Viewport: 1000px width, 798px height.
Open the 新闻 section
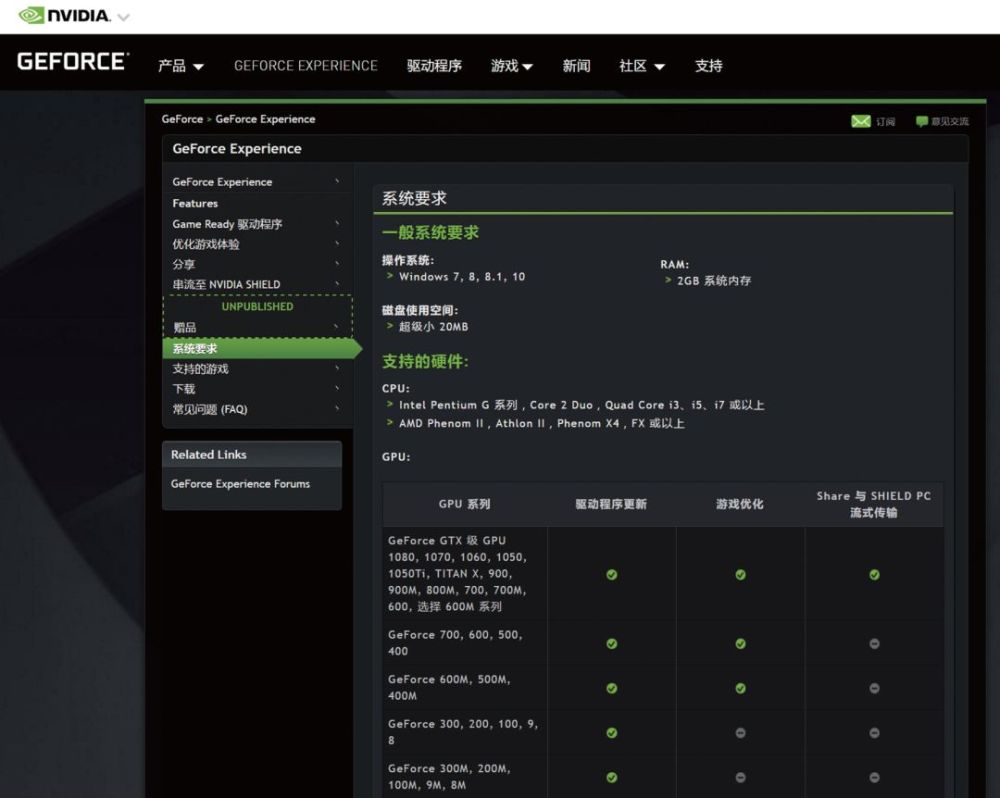tap(576, 66)
